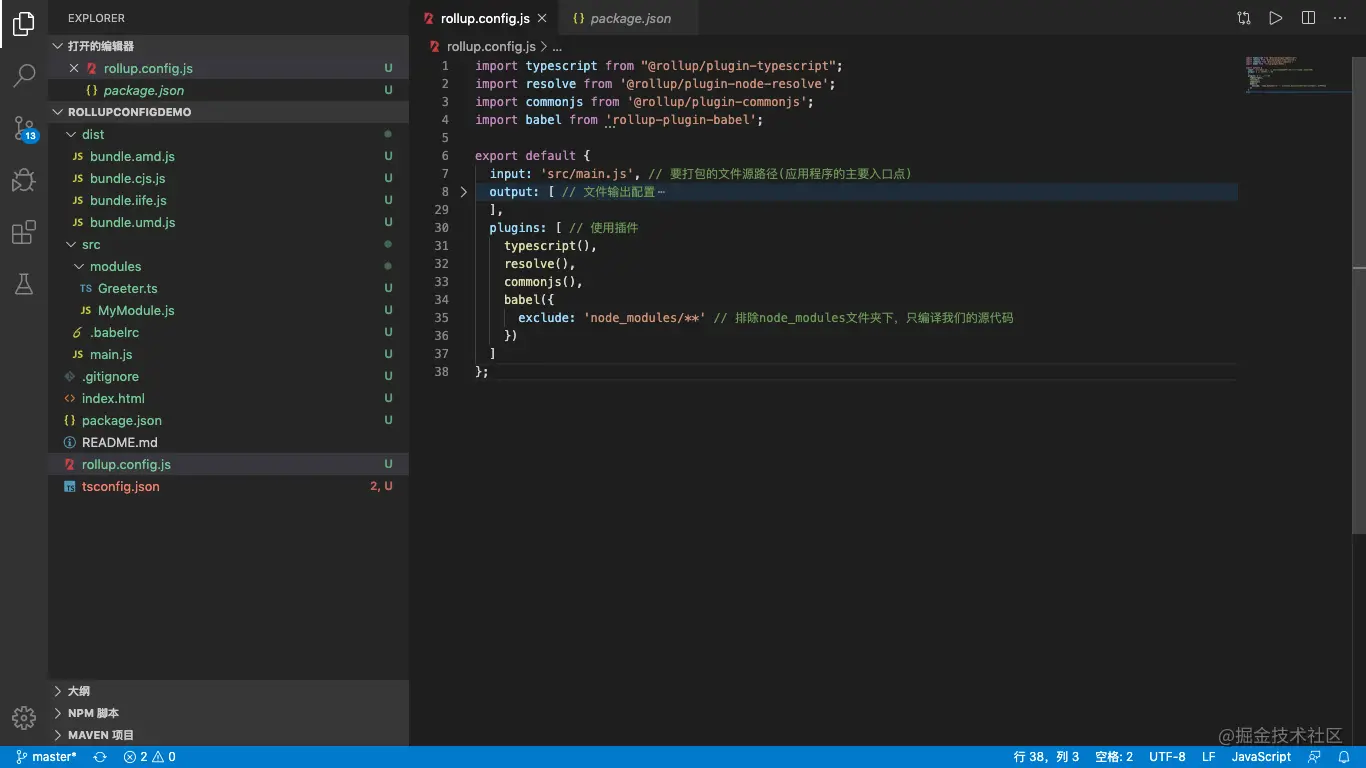Open Source Control view with 13 badge
This screenshot has height=768, width=1366.
(24, 128)
